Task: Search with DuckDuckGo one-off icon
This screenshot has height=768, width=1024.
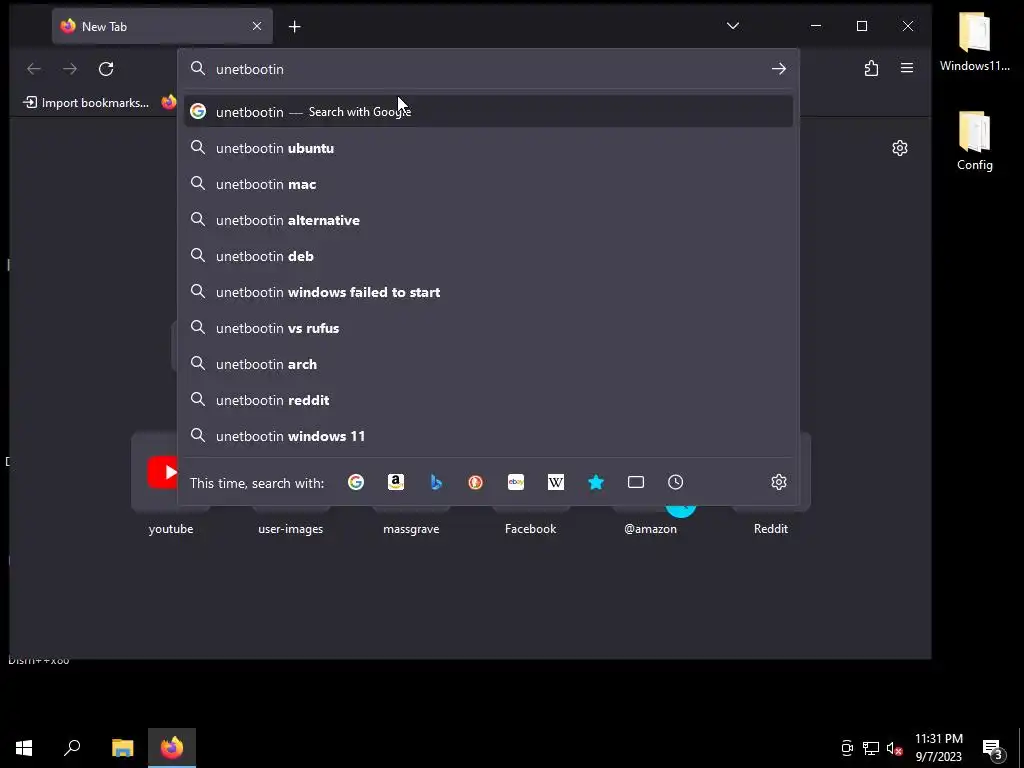Action: pyautogui.click(x=475, y=482)
